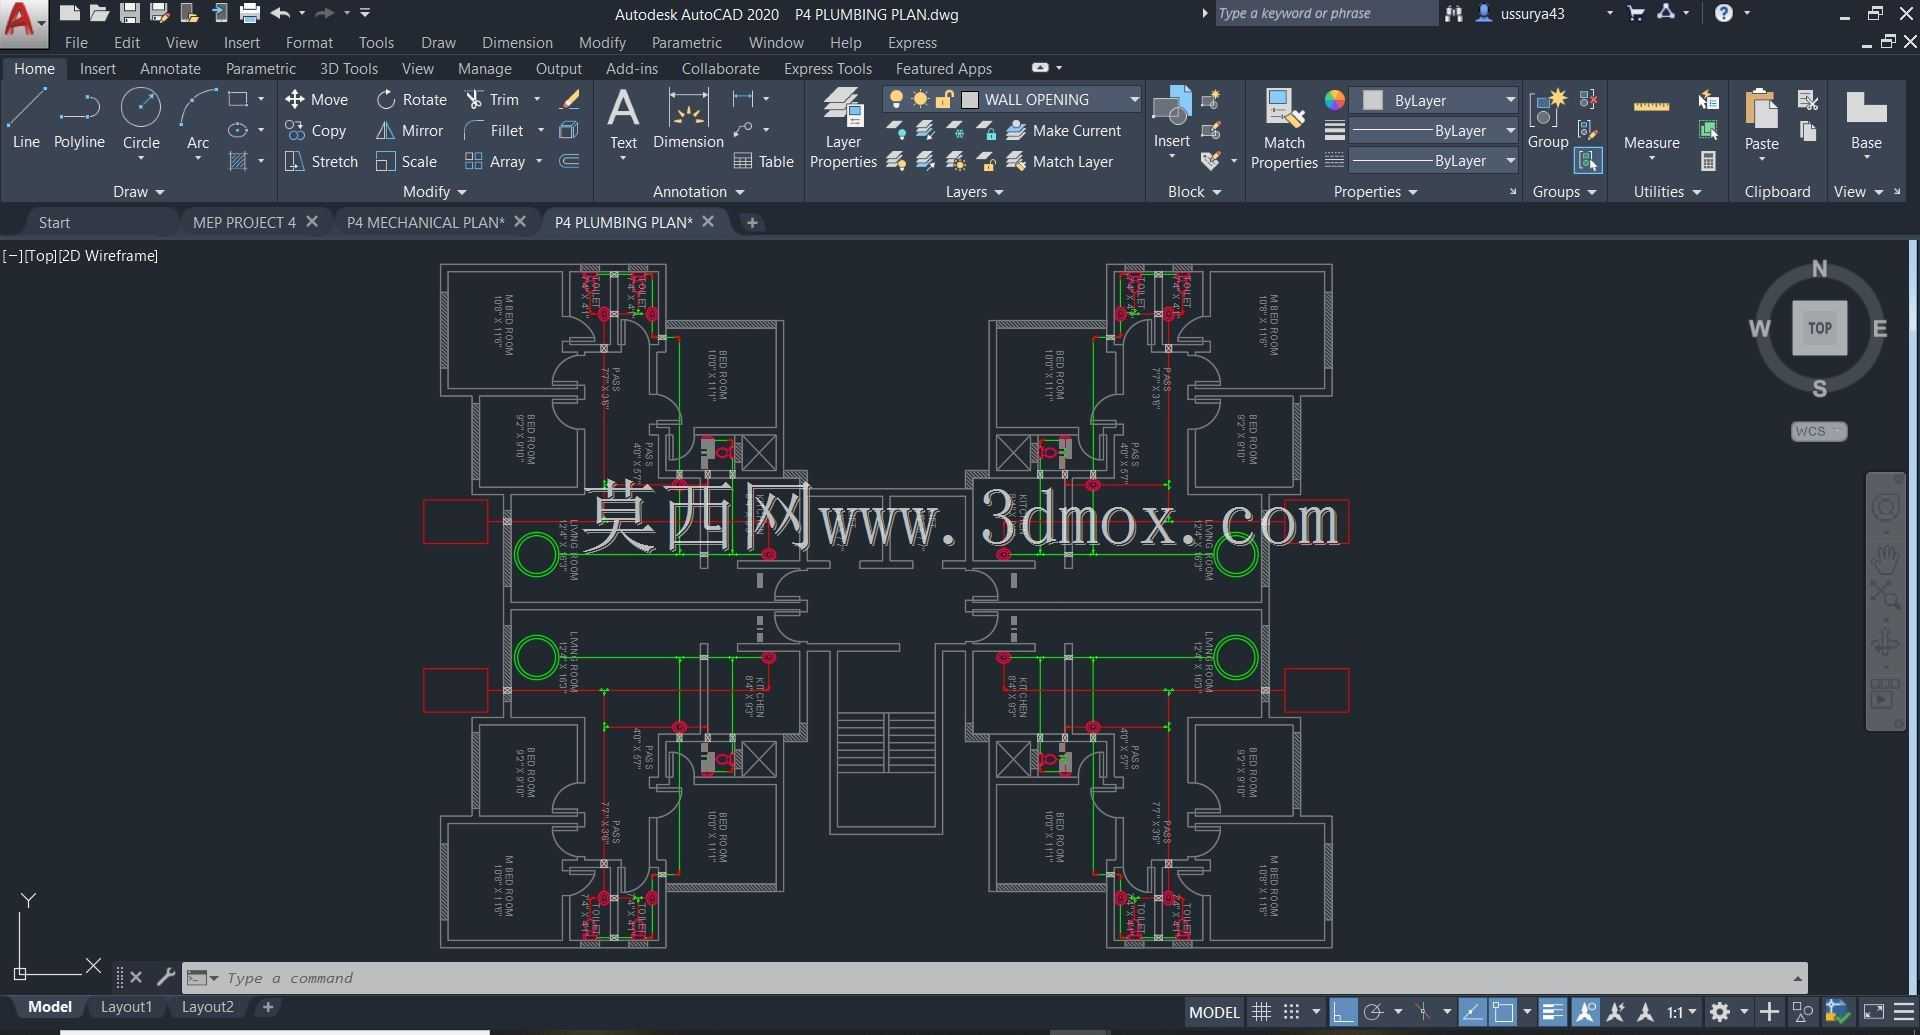
Task: Open Layer Properties manager
Action: [843, 128]
